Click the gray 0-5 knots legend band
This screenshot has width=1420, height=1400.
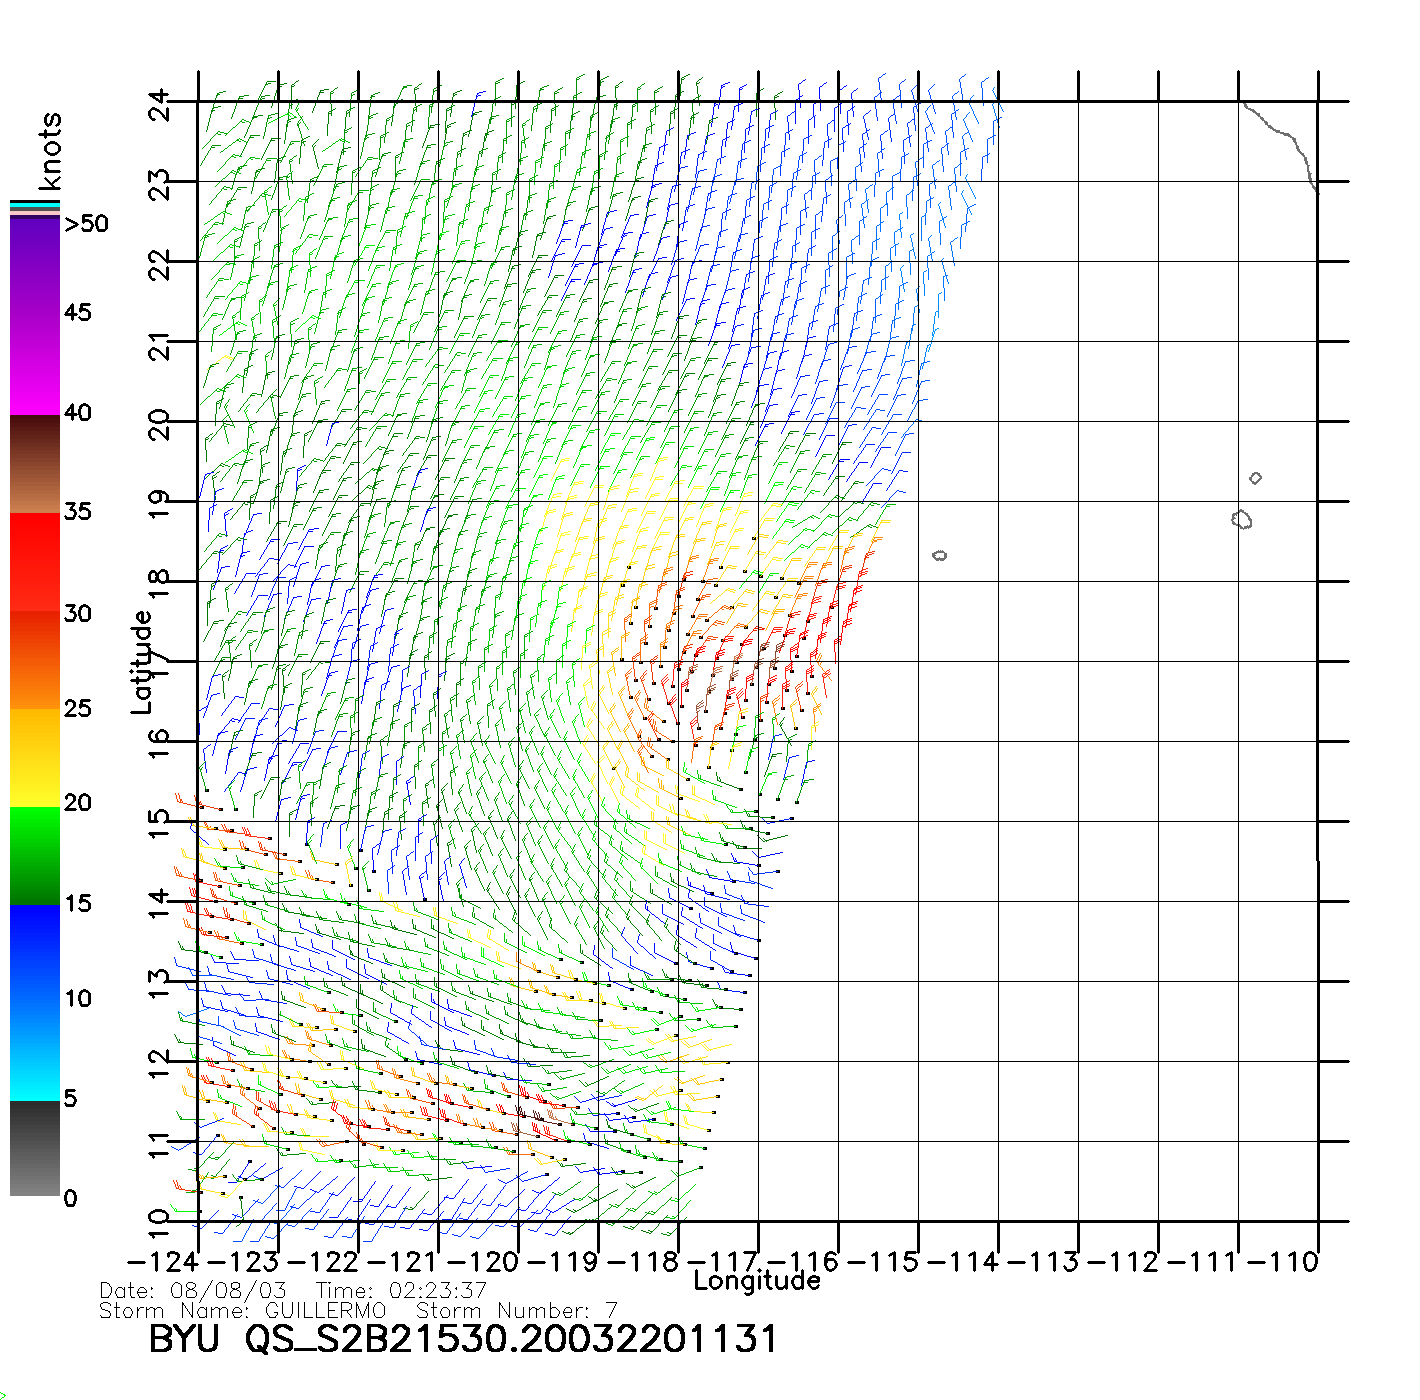click(x=34, y=1148)
